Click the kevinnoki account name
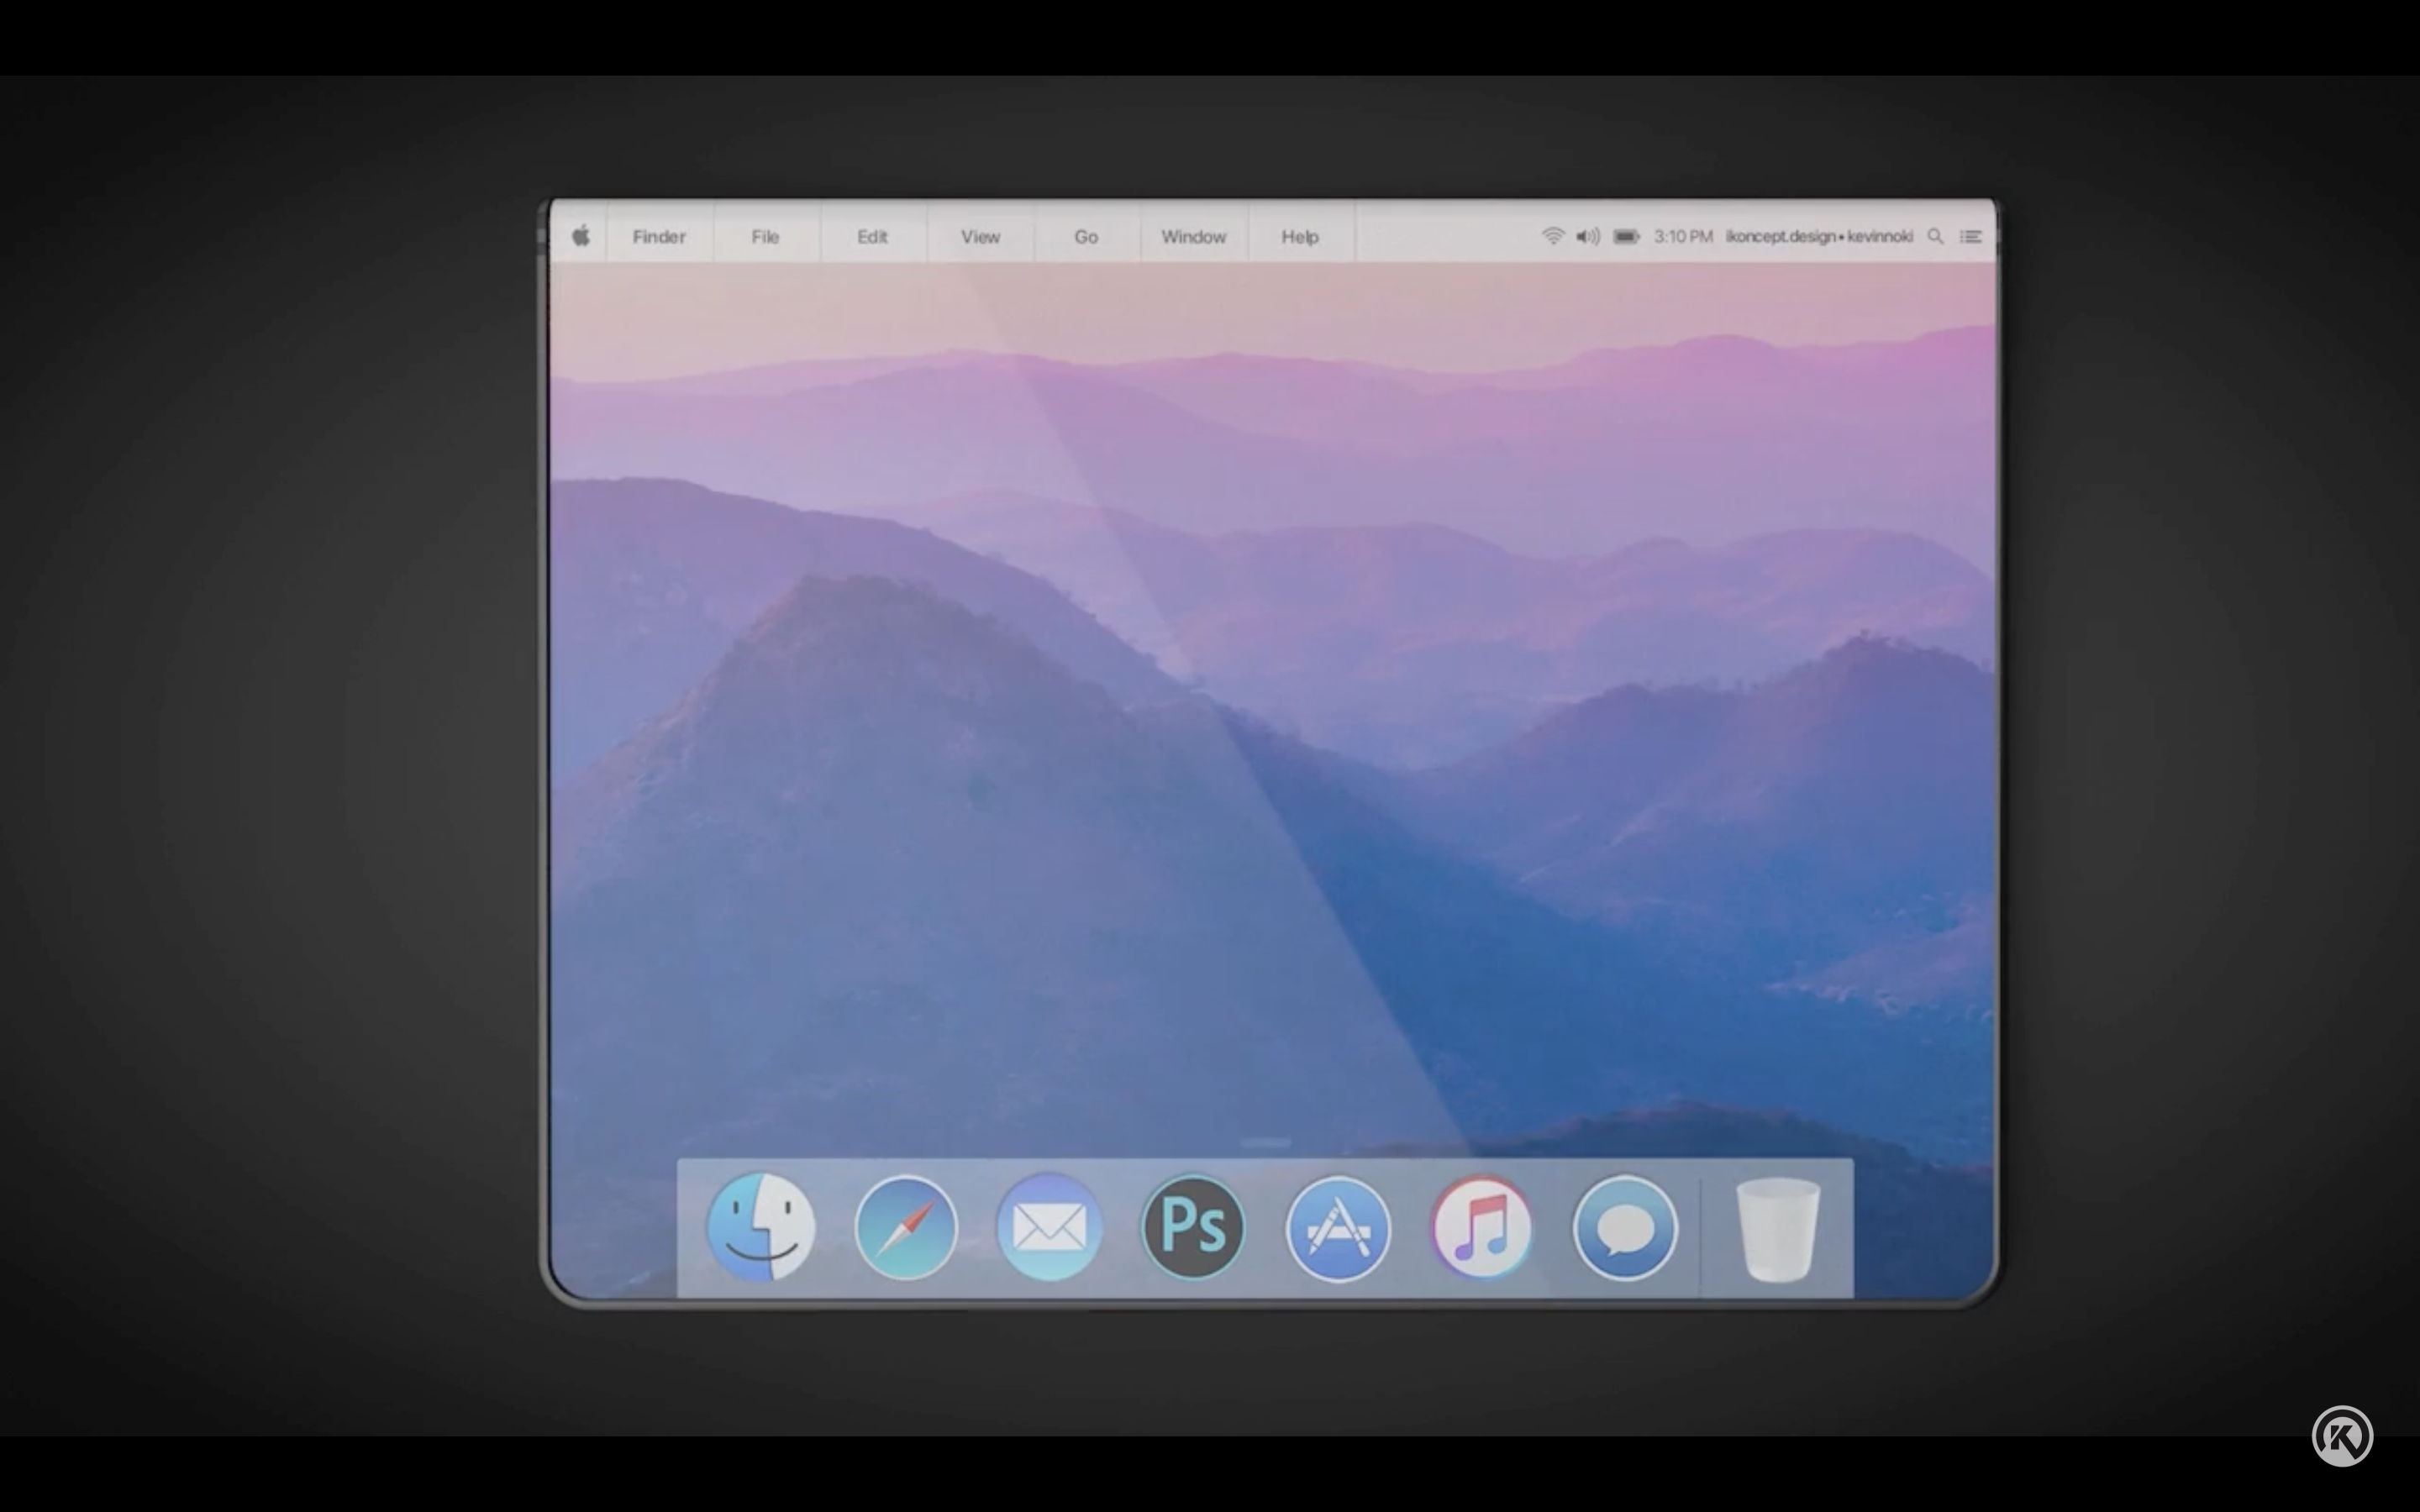 coord(1879,236)
